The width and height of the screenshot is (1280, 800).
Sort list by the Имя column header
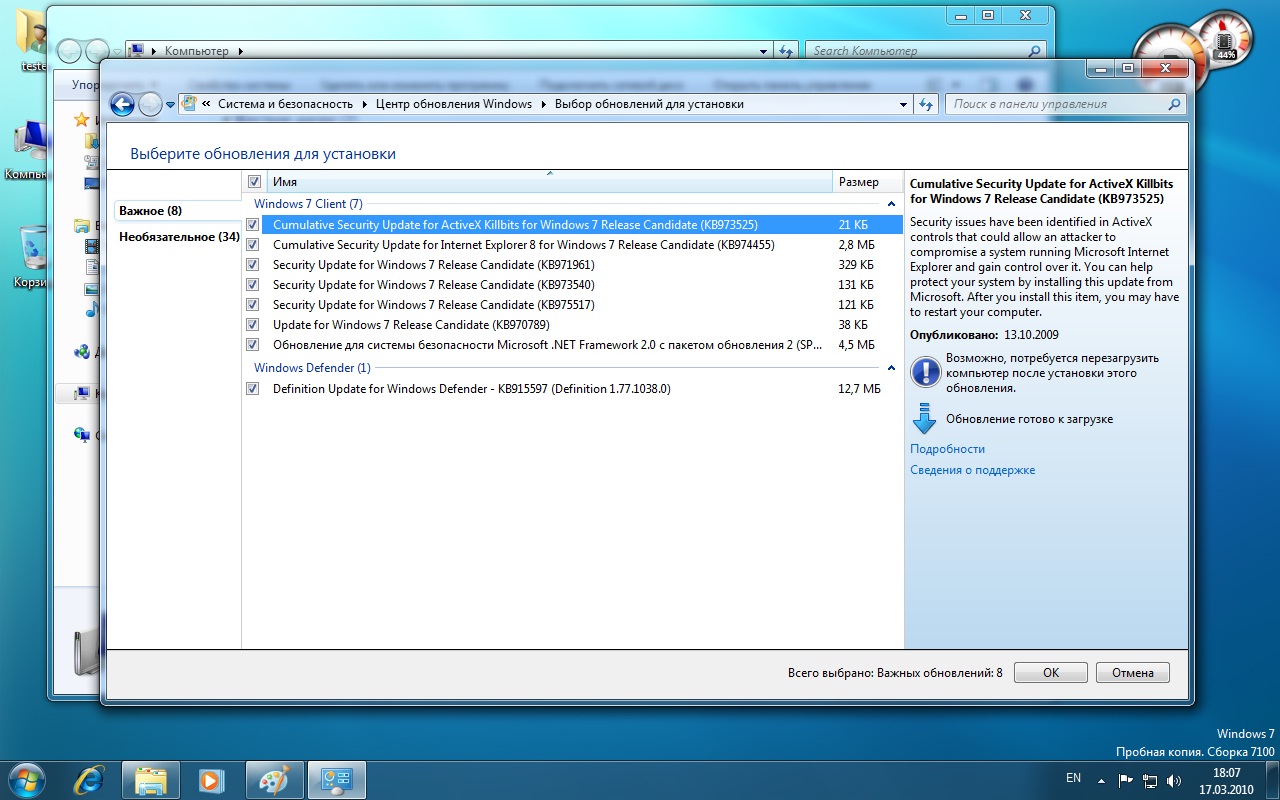[549, 182]
